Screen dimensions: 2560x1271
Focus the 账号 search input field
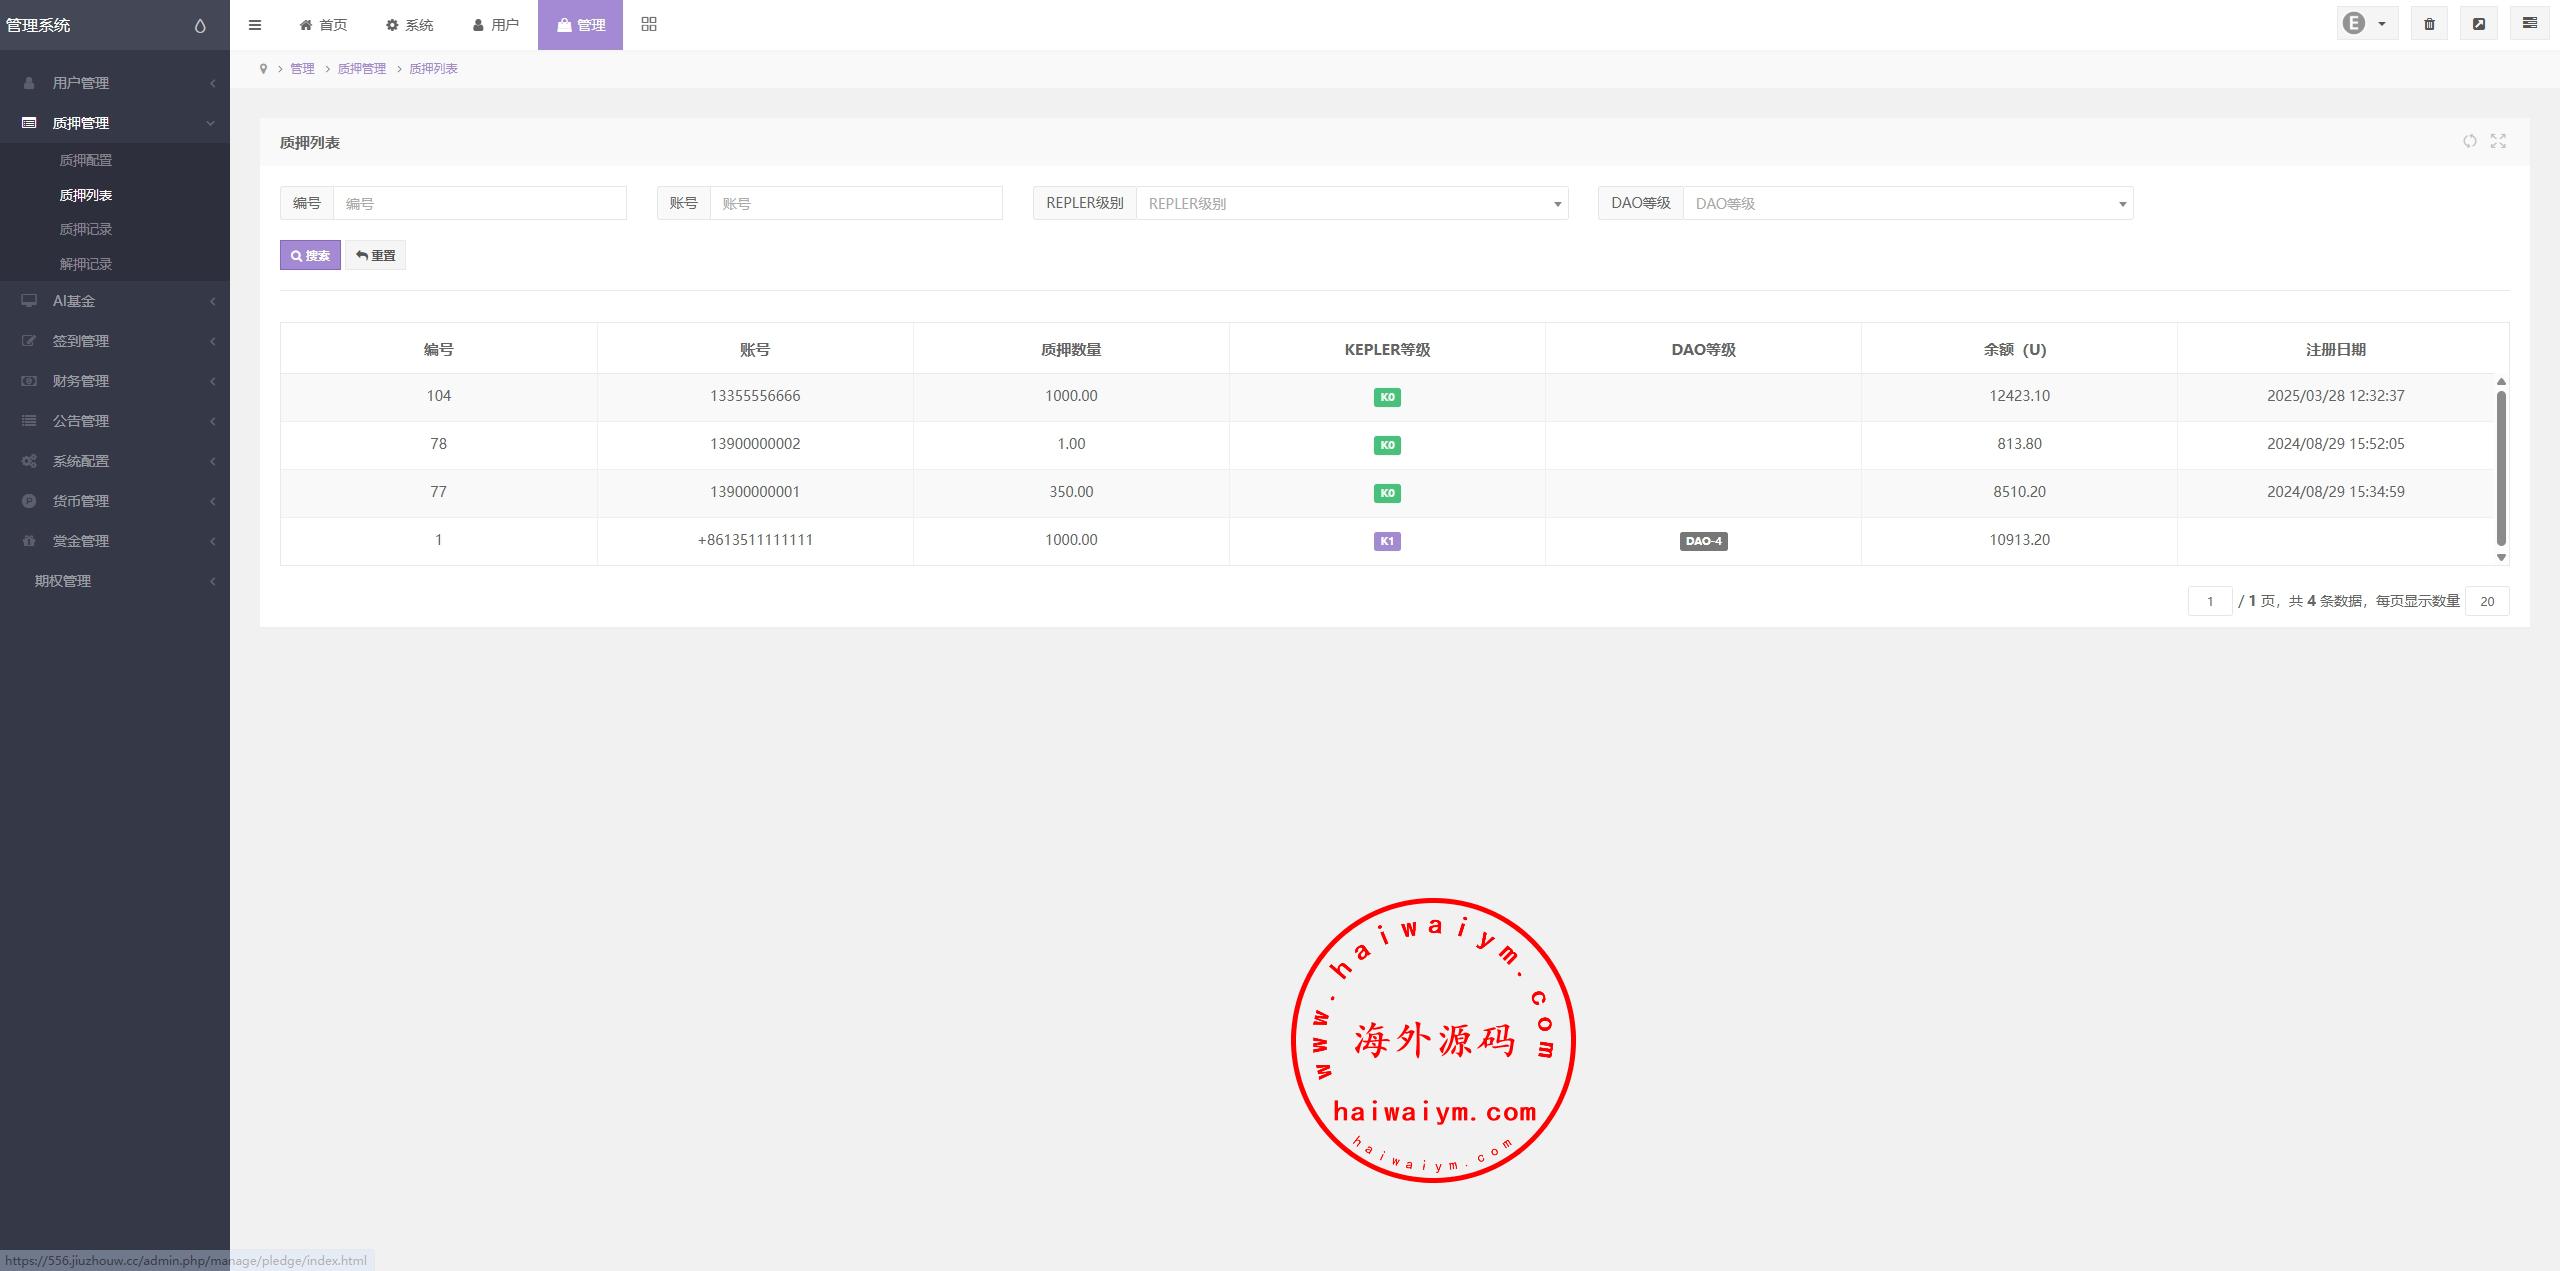pos(855,204)
